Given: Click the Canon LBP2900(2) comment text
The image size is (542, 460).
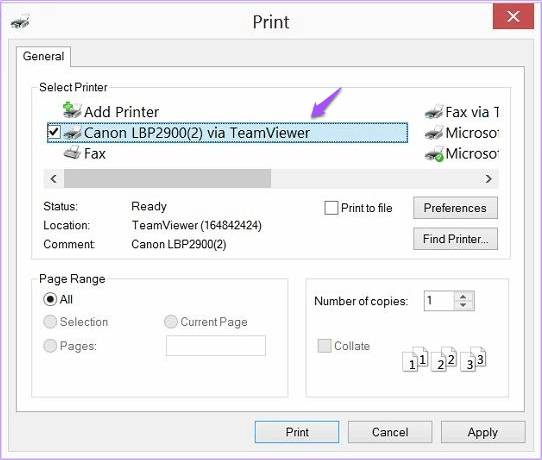Looking at the screenshot, I should tap(179, 244).
